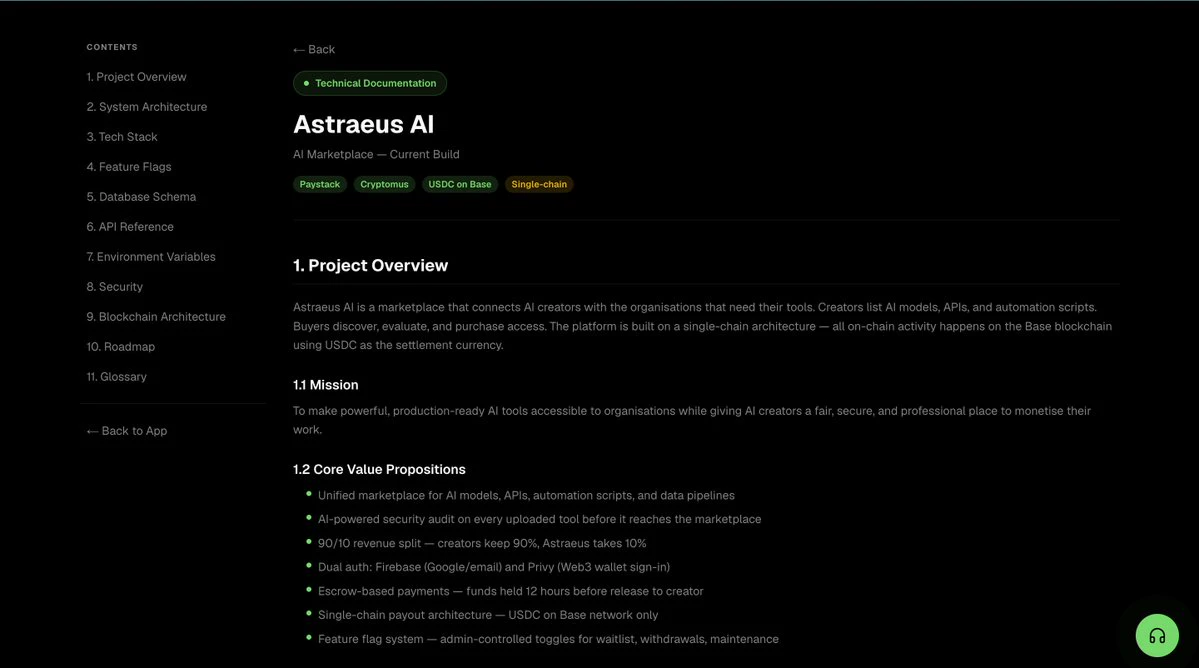Open 10. Roadmap in contents

(x=121, y=347)
